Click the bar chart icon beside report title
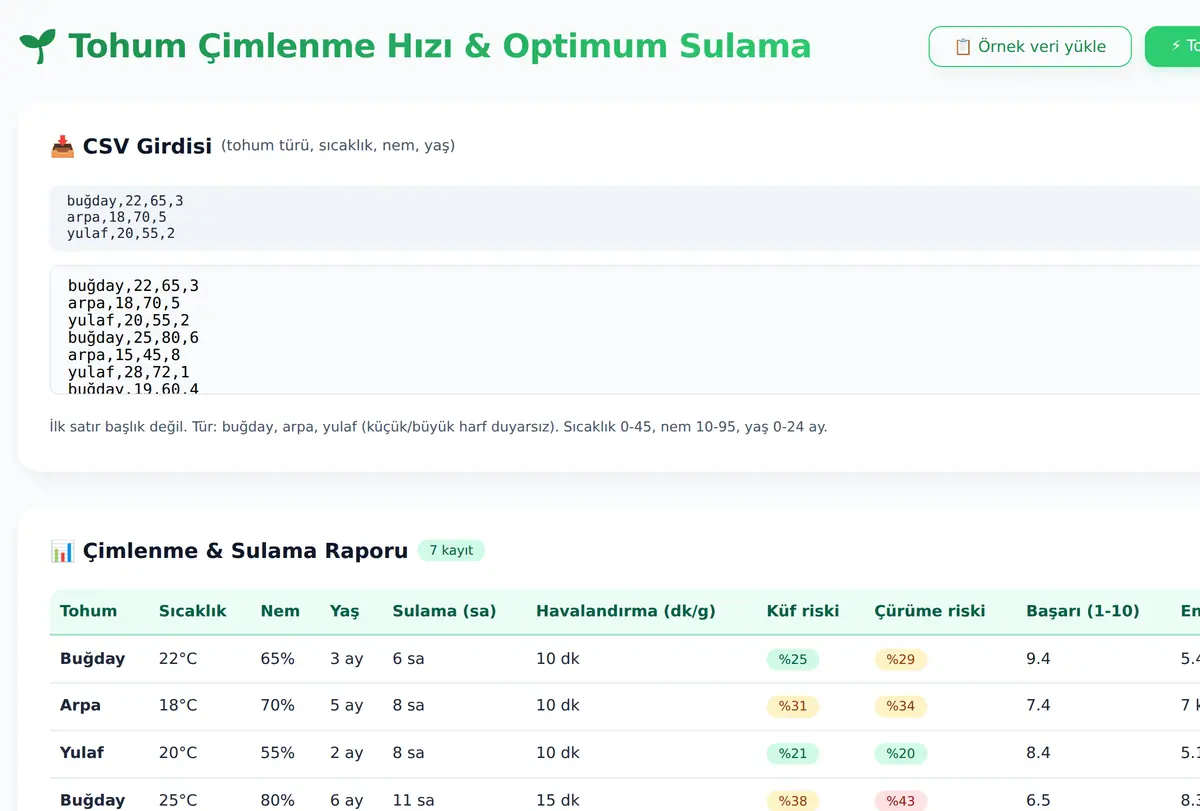 pos(62,551)
